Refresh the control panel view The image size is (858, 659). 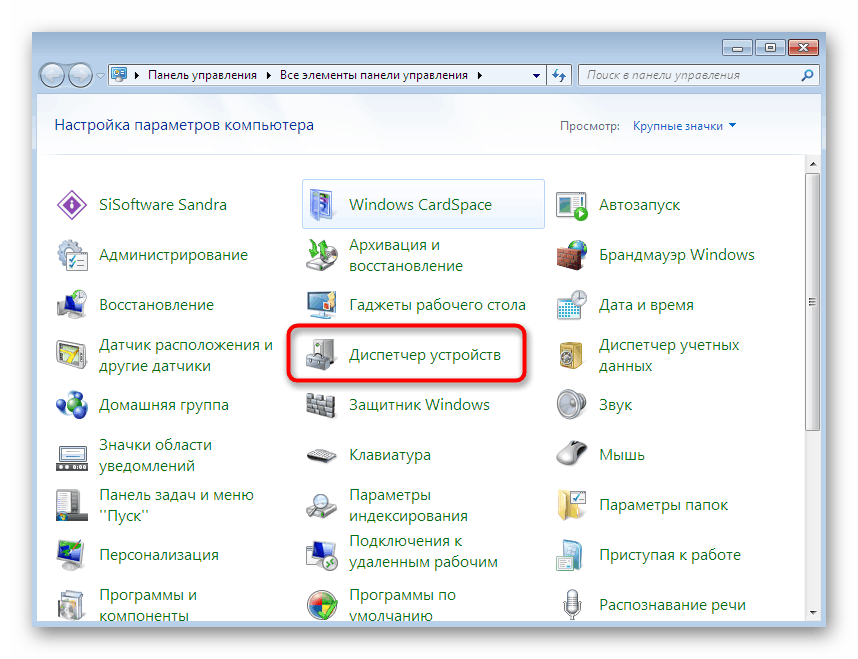point(559,76)
